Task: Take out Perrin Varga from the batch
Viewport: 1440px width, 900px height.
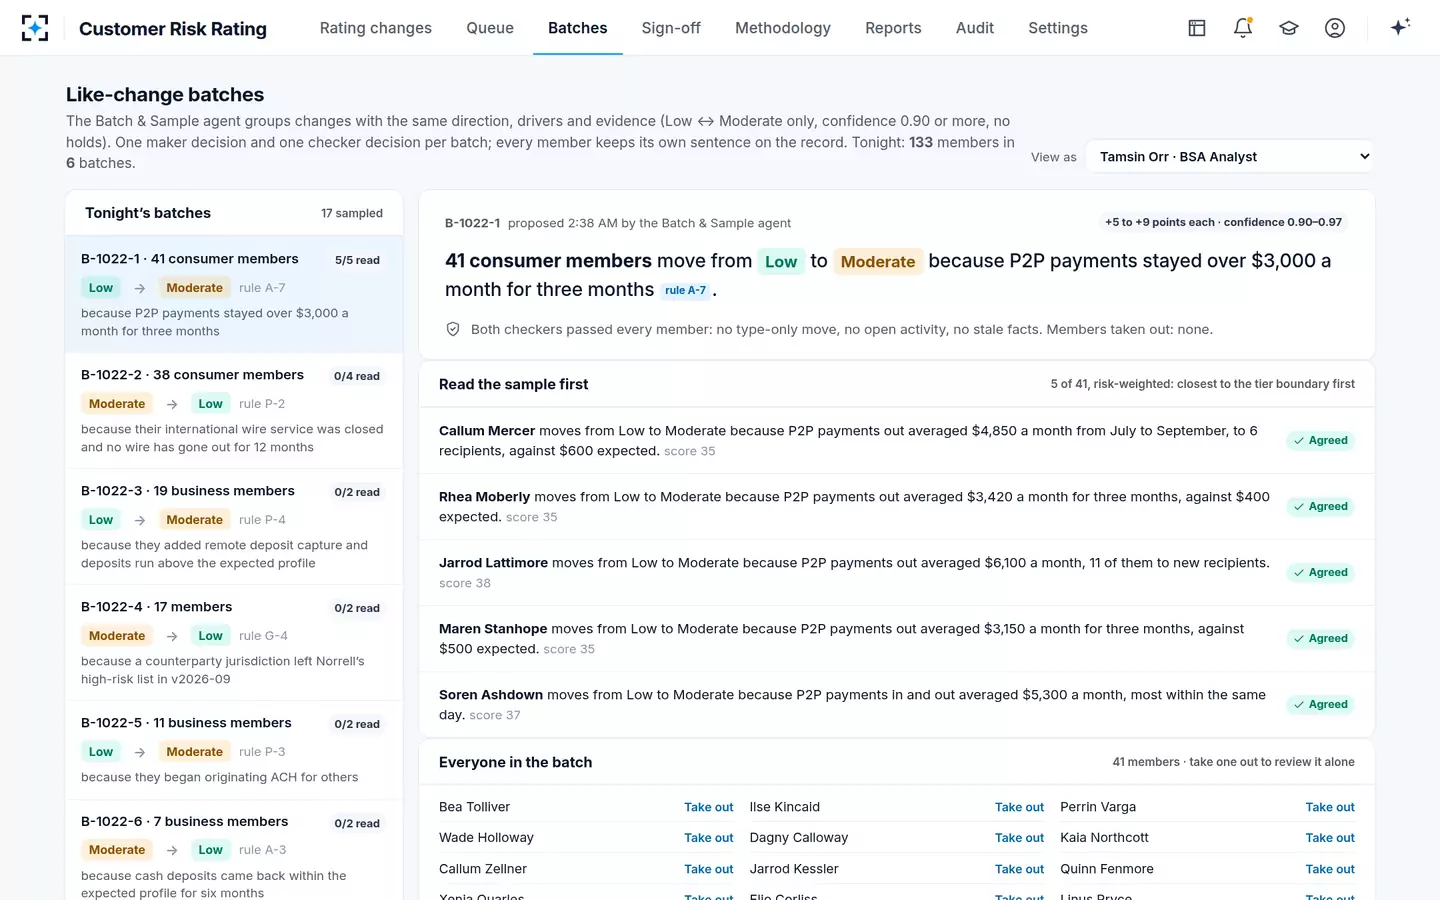Action: pyautogui.click(x=1330, y=808)
